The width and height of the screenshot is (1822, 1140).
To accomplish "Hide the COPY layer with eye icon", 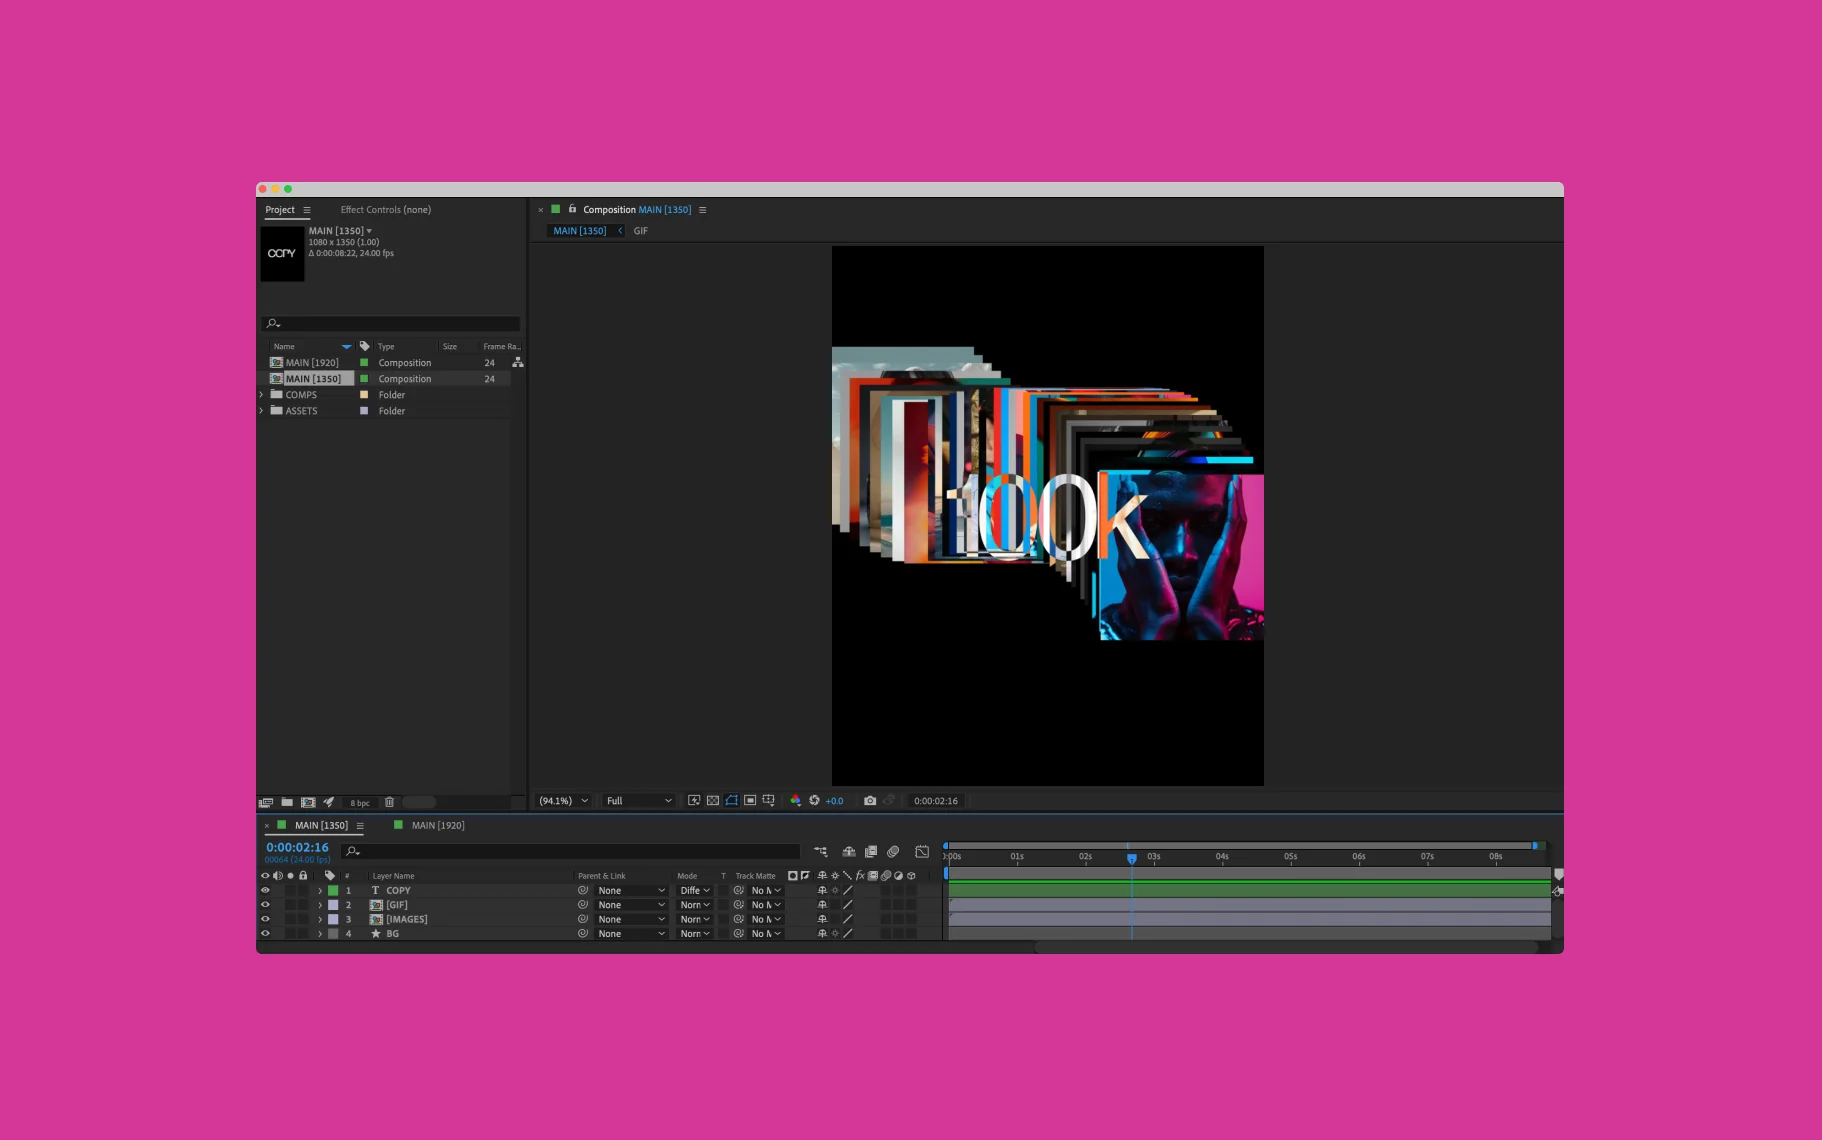I will (265, 890).
